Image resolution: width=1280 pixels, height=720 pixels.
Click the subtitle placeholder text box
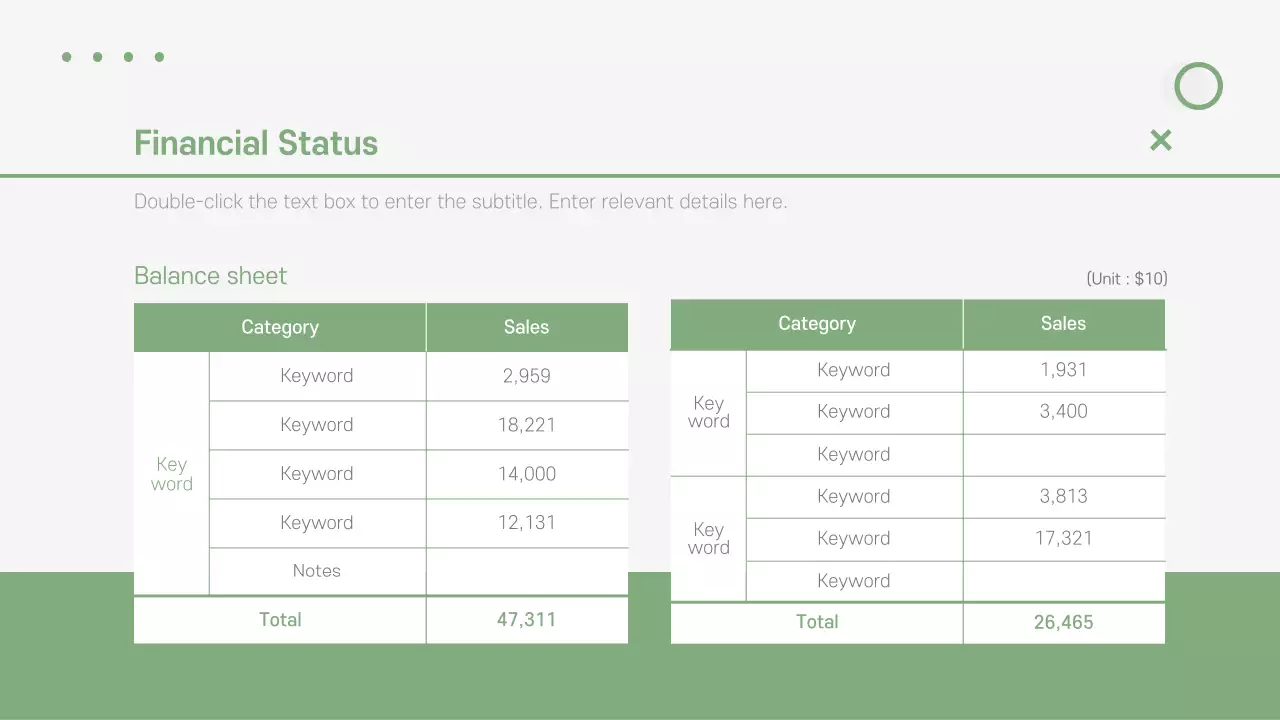[x=460, y=202]
